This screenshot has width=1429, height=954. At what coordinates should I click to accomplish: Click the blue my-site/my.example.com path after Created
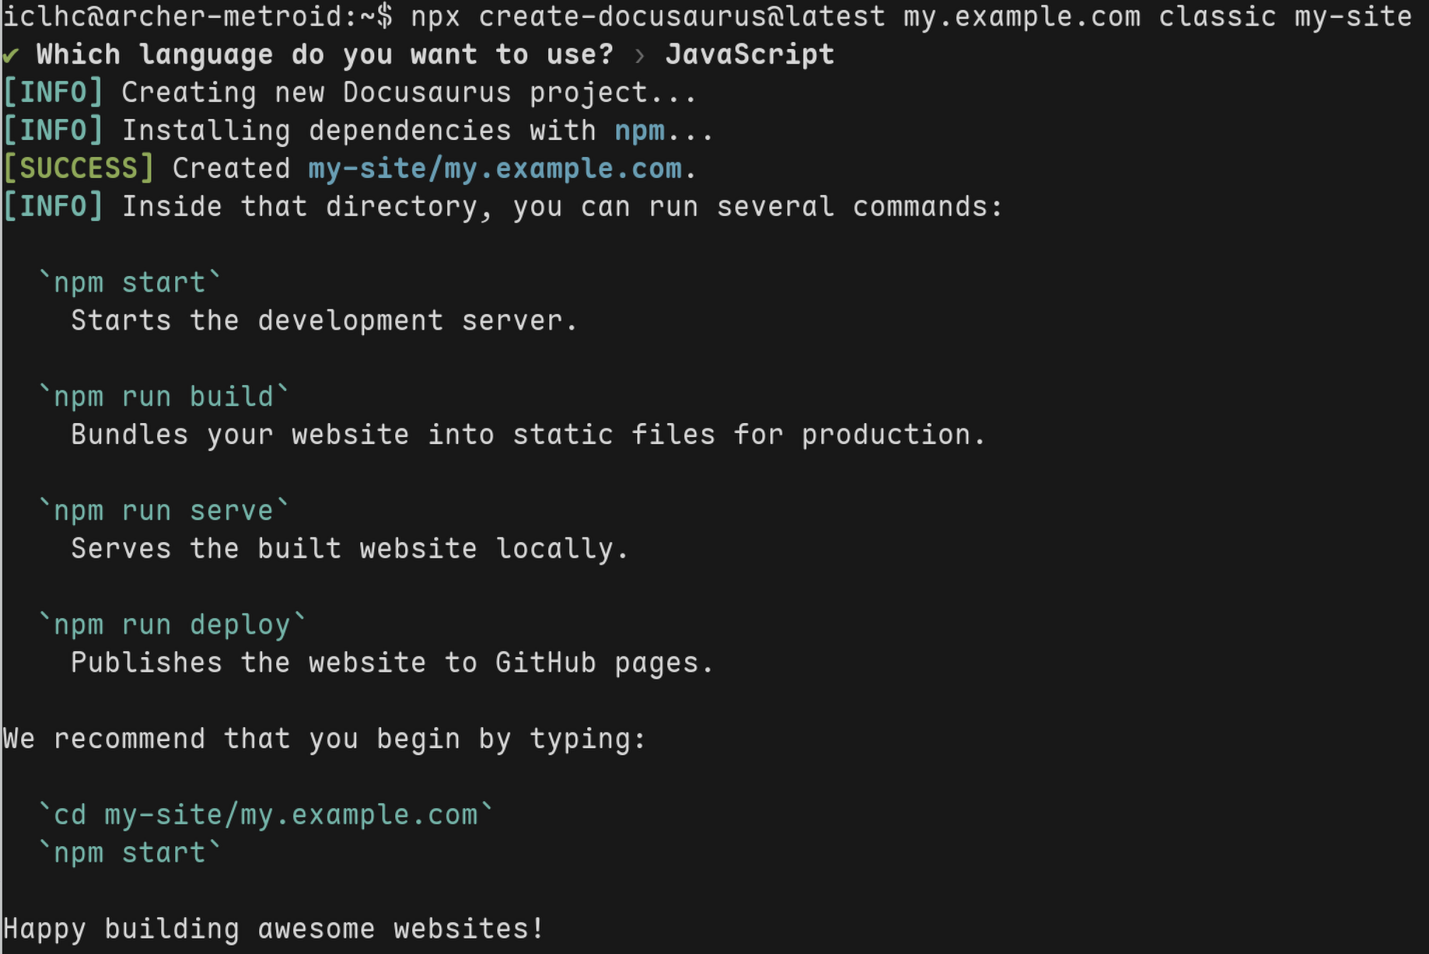click(495, 169)
